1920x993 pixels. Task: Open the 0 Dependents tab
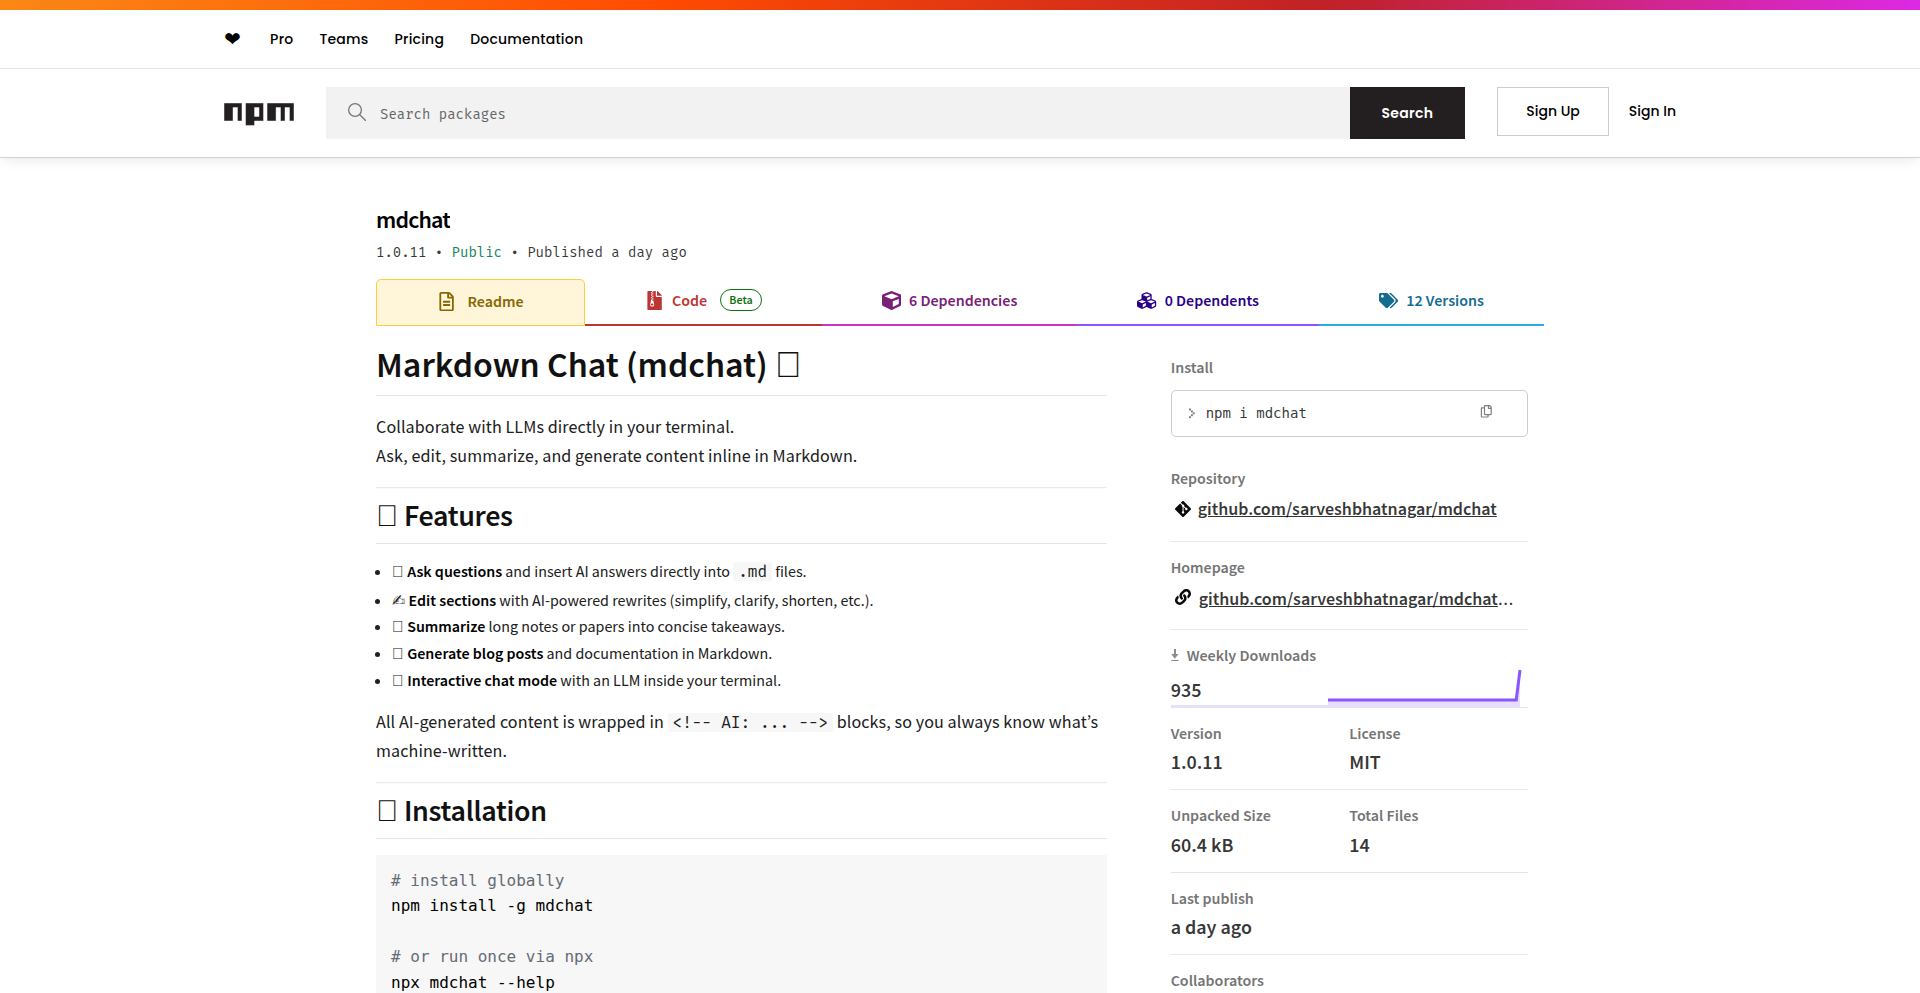(x=1198, y=301)
